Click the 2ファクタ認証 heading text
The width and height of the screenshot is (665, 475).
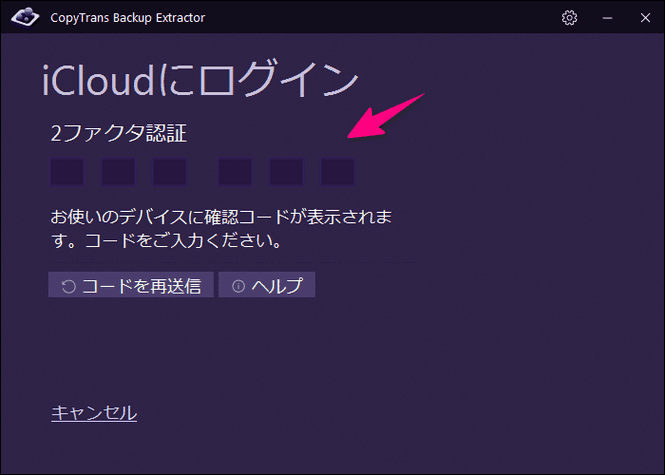tap(118, 133)
